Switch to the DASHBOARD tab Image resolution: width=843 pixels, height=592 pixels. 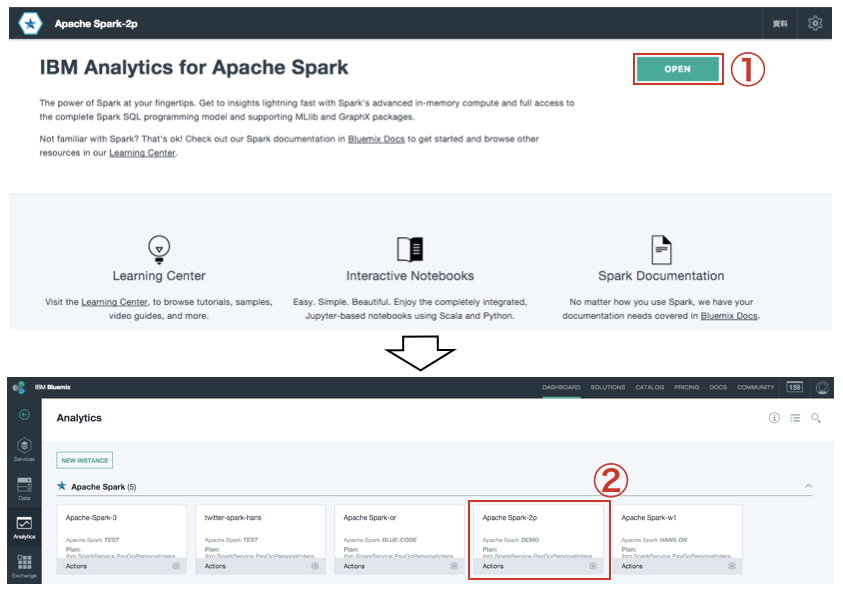click(561, 387)
